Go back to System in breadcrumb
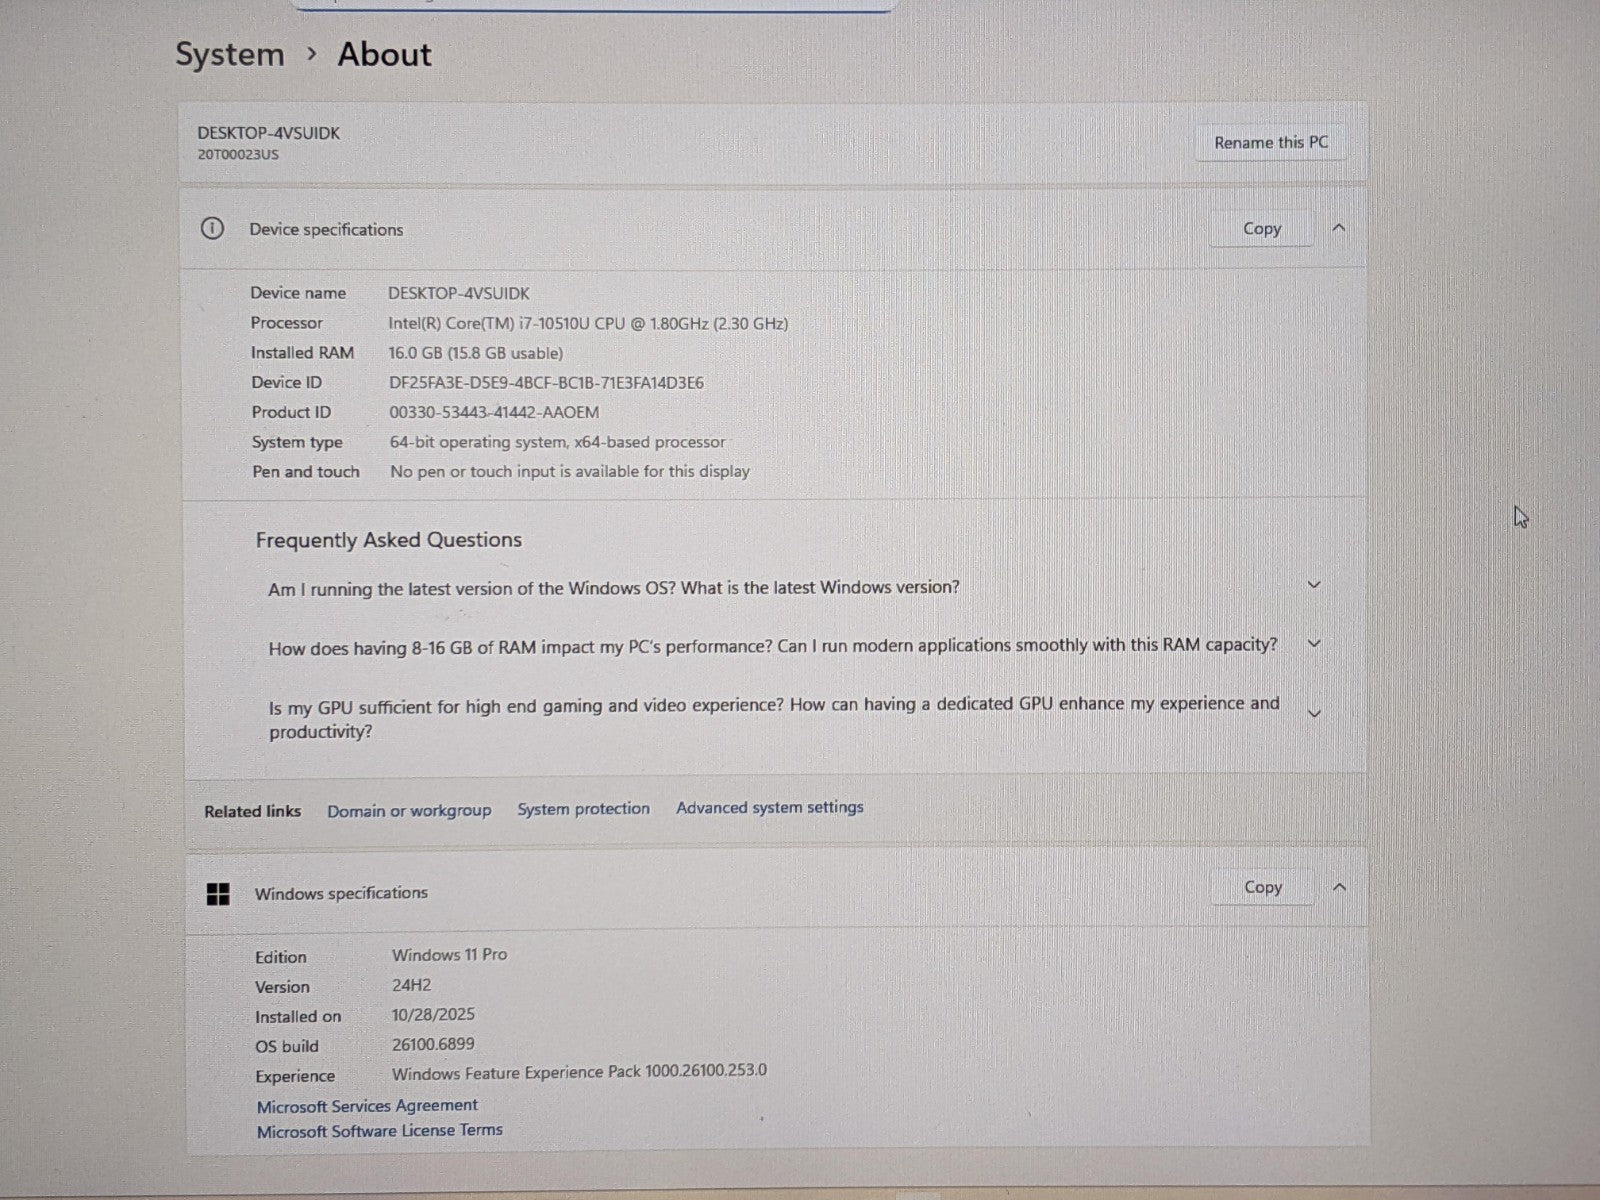This screenshot has height=1200, width=1600. pyautogui.click(x=230, y=54)
